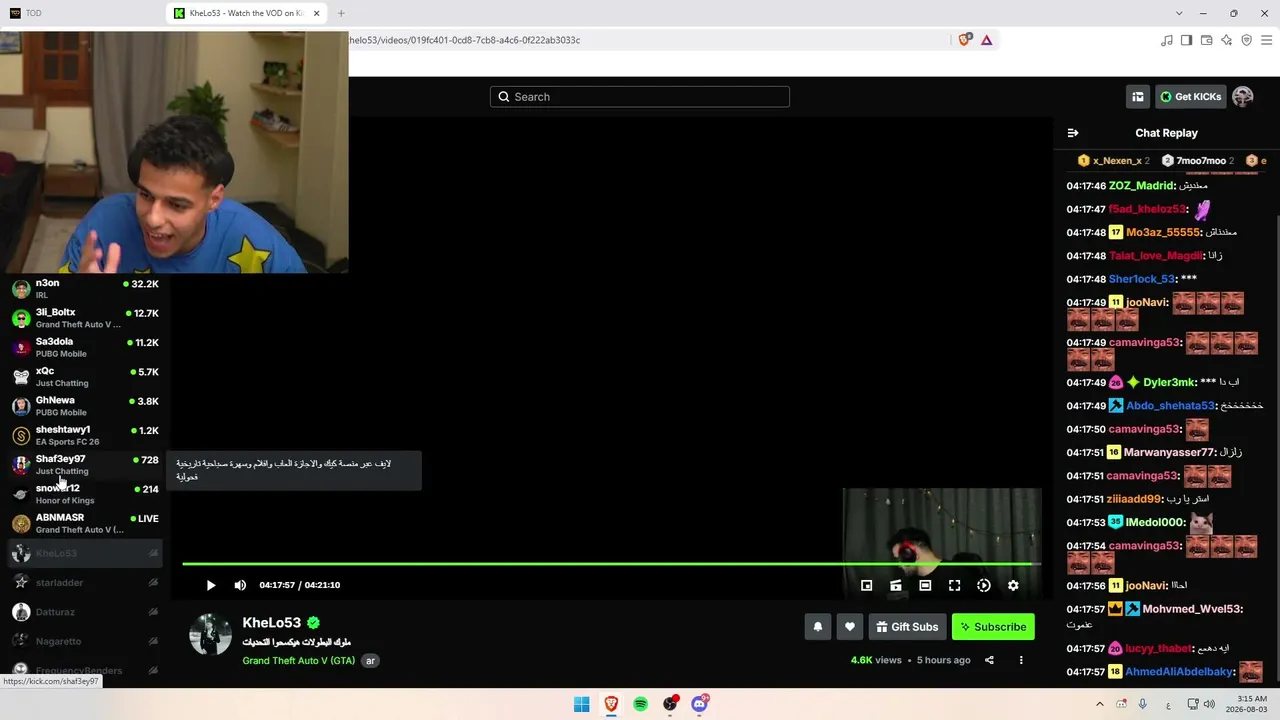Open the Grand Theft Auto V (GTA) category link
1280x720 pixels.
click(298, 660)
